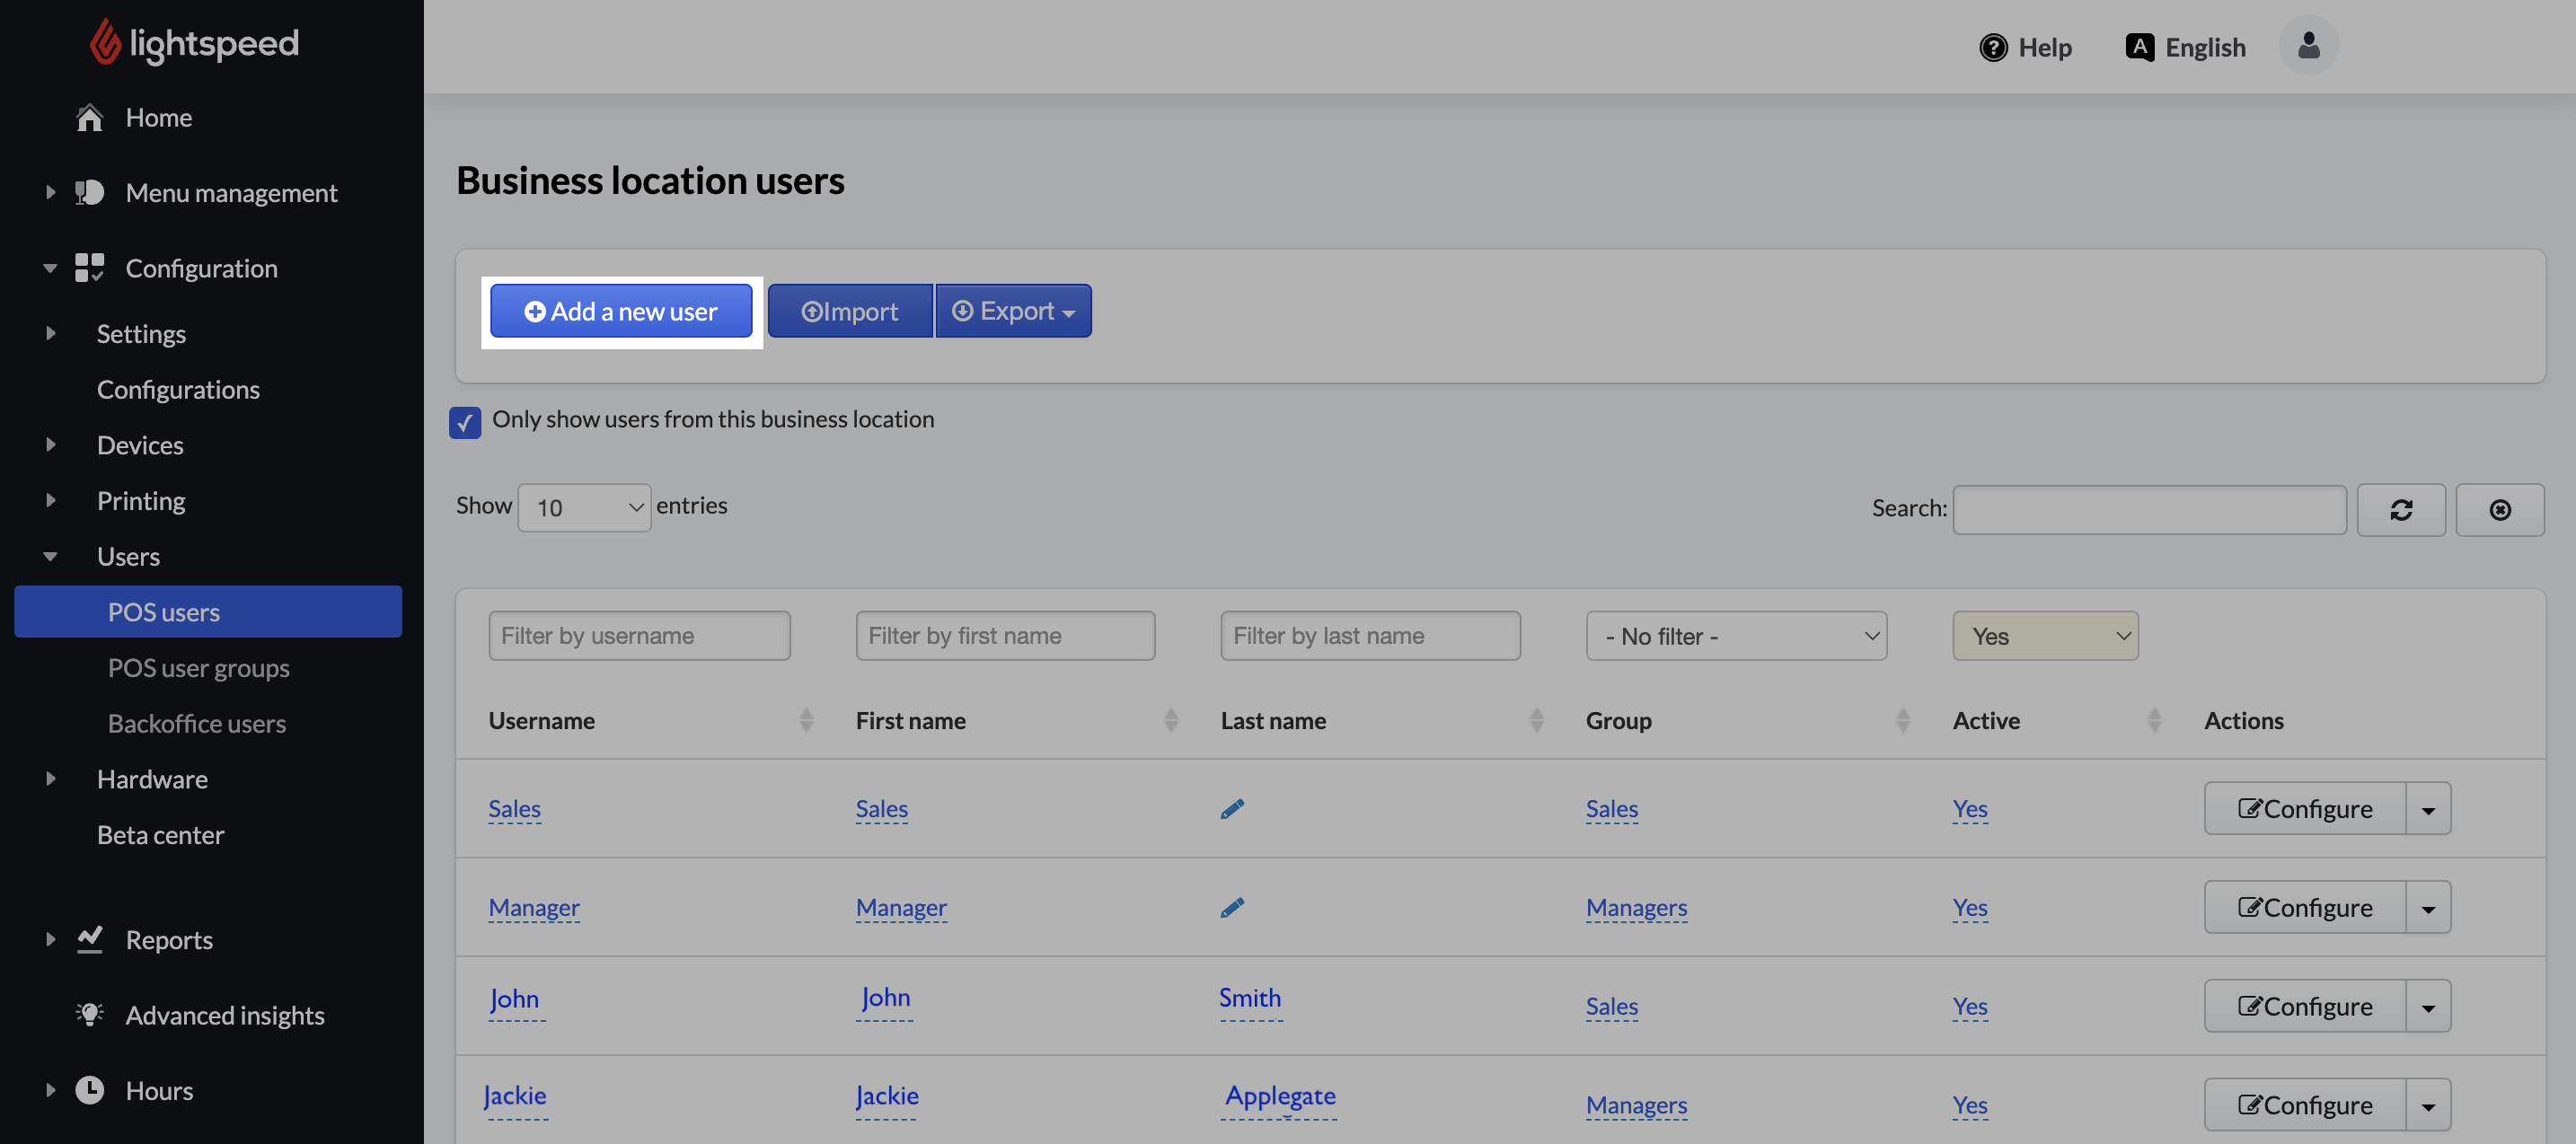Open the Show entries count dropdown
This screenshot has width=2576, height=1144.
click(584, 508)
